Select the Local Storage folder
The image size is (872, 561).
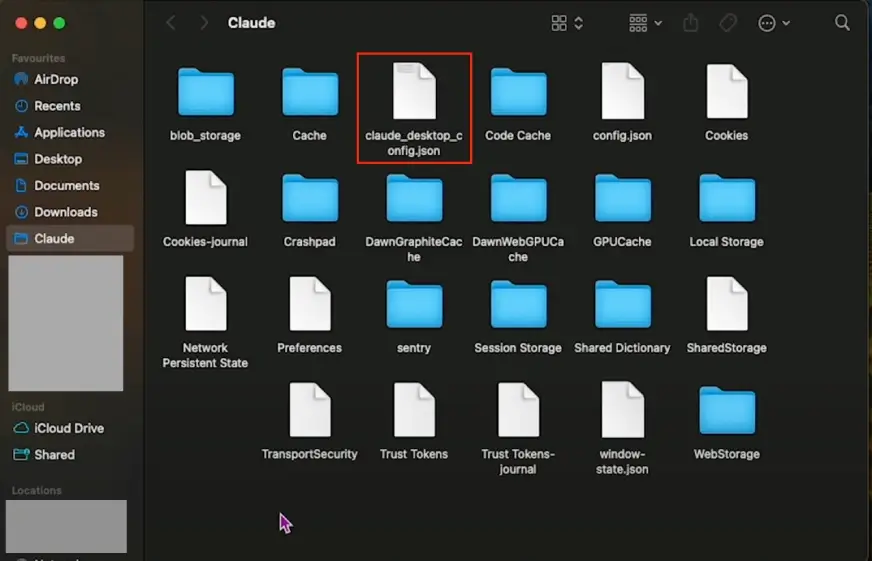pyautogui.click(x=726, y=198)
